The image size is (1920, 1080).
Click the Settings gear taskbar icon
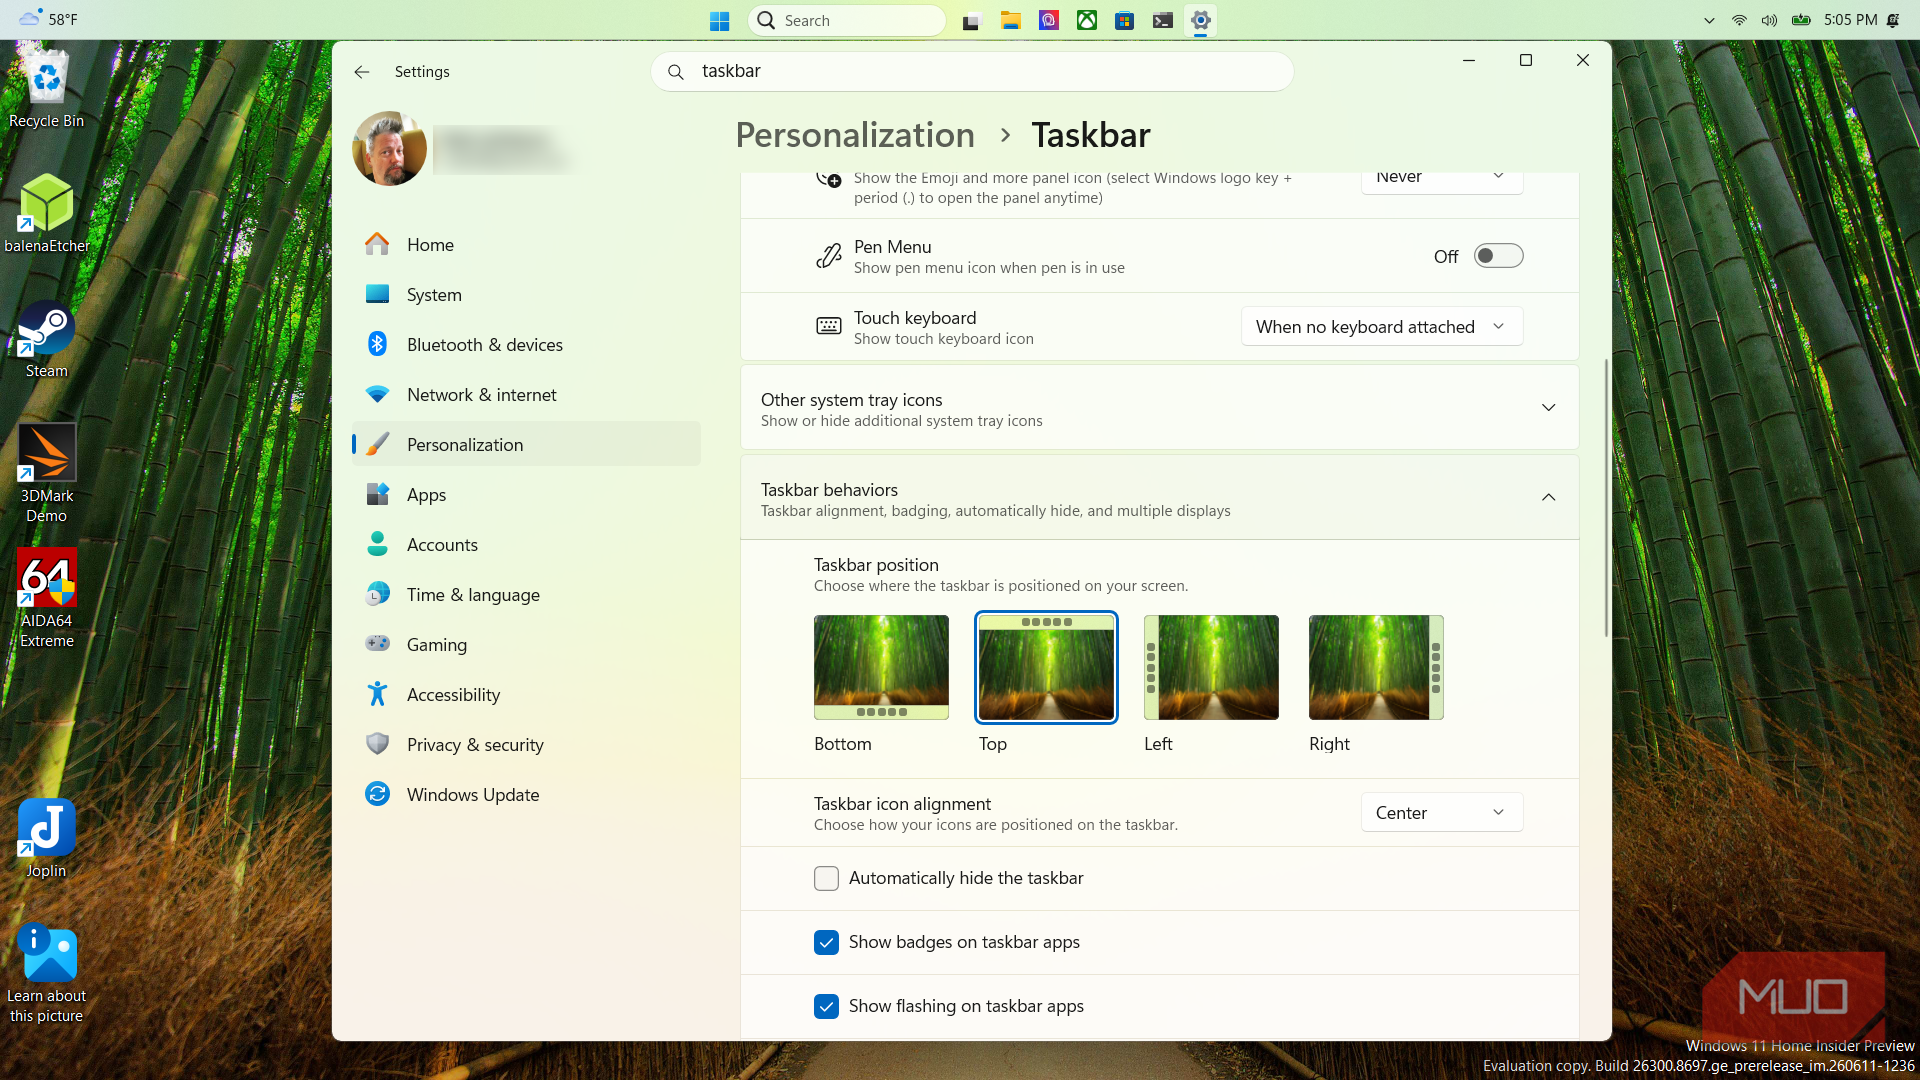click(1200, 20)
